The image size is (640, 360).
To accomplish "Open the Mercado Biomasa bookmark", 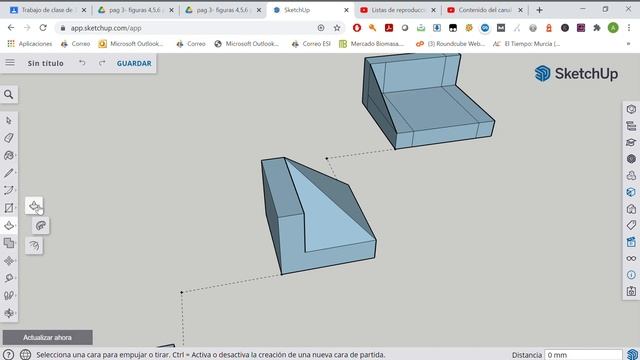I will [x=371, y=44].
